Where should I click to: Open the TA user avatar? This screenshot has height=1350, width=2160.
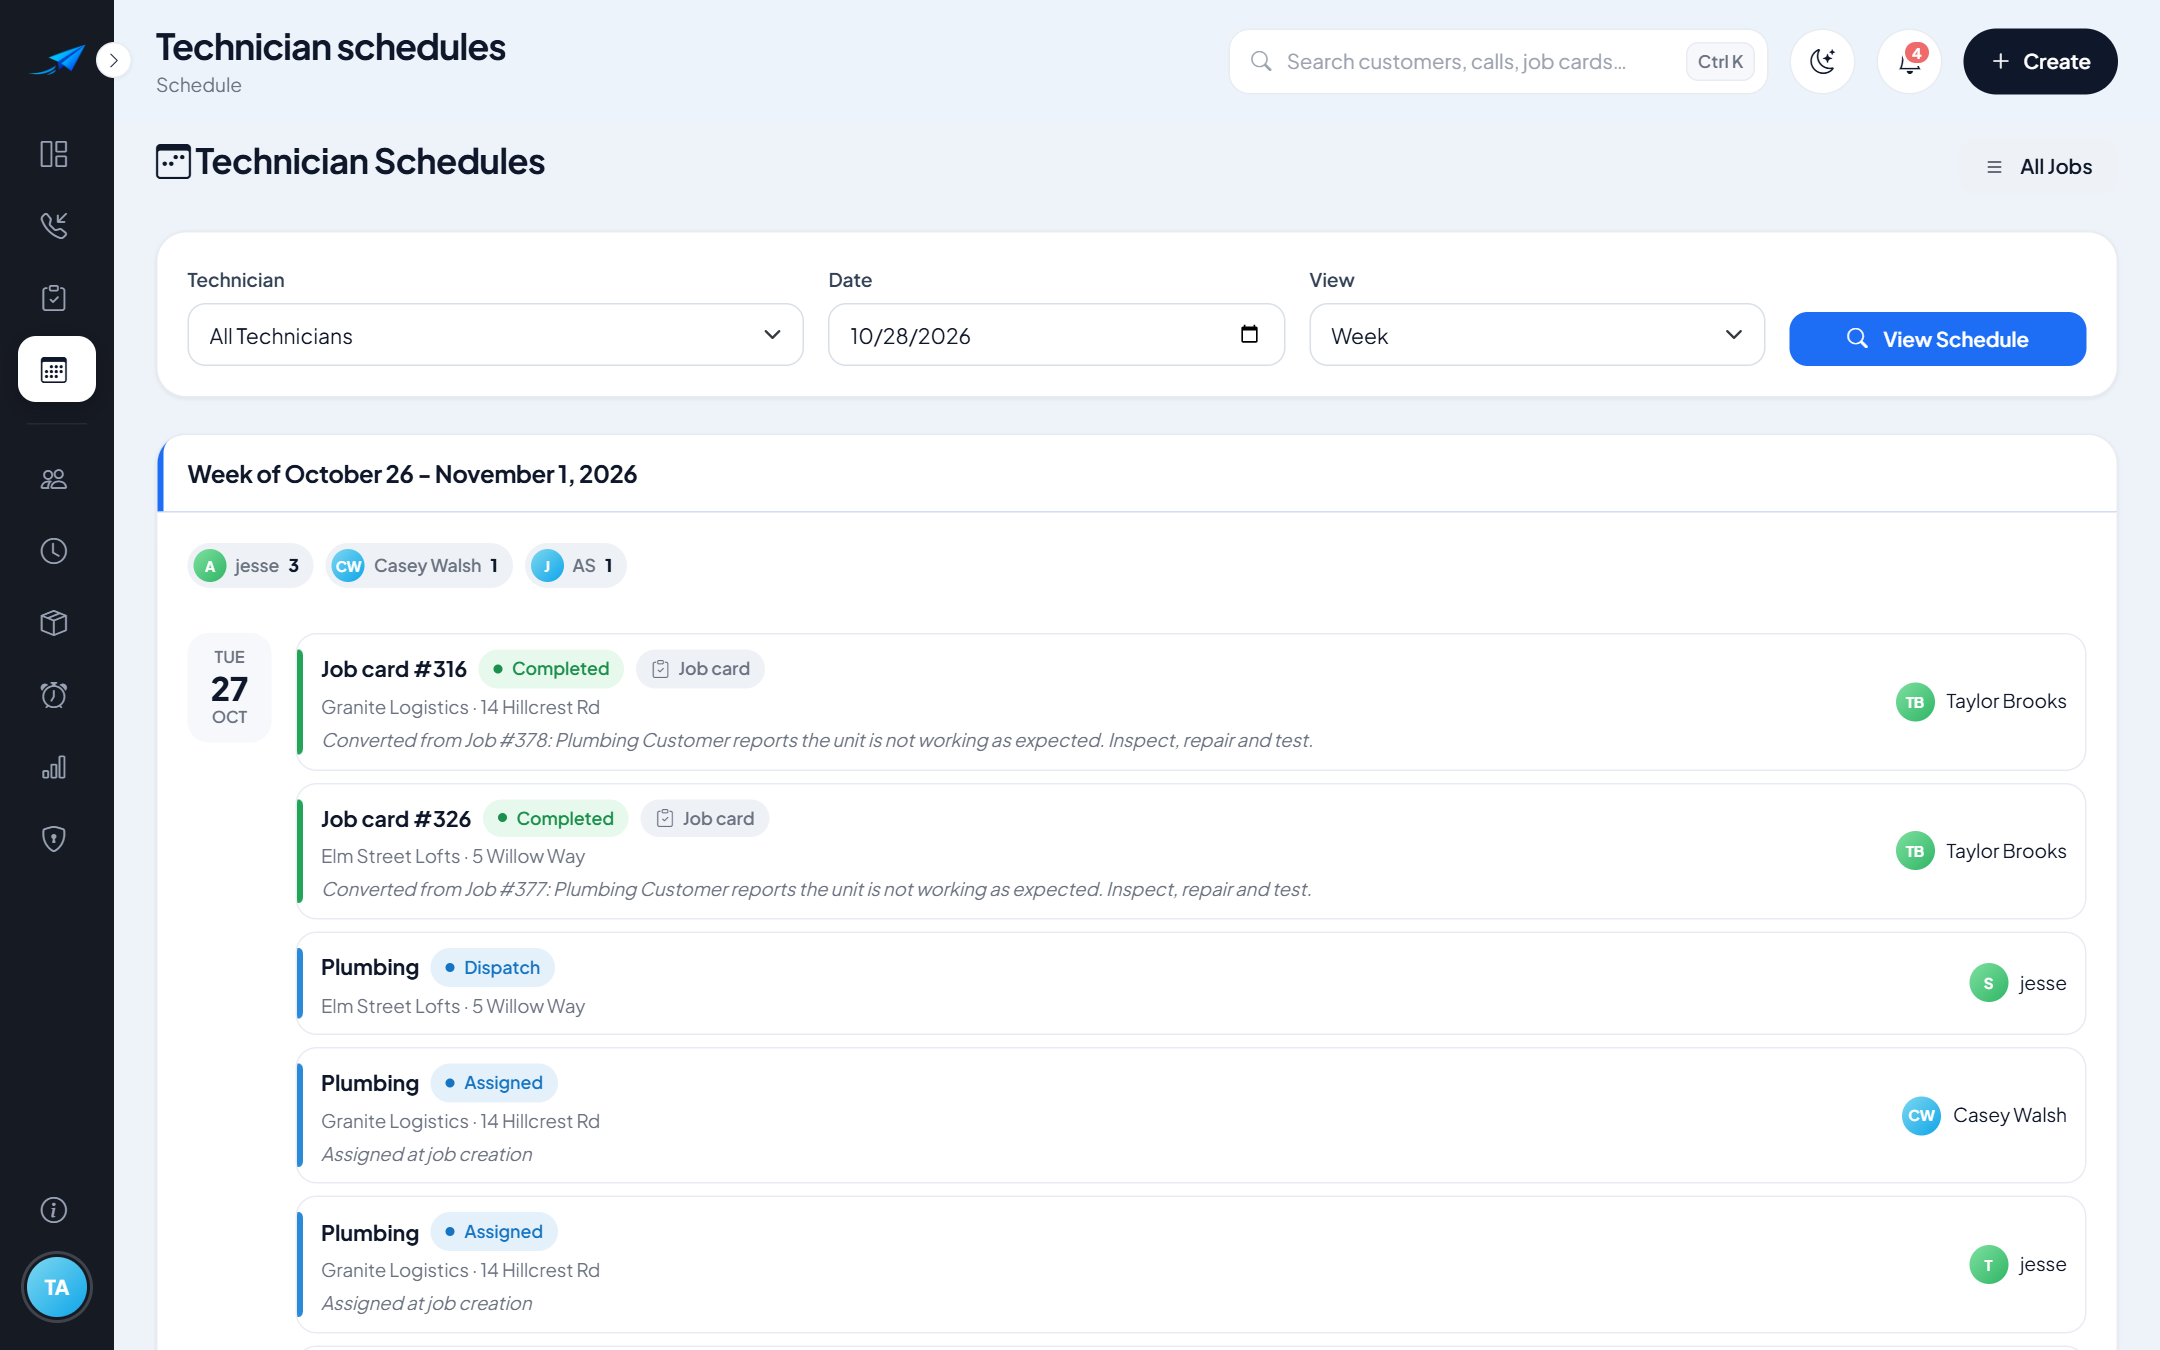(57, 1287)
